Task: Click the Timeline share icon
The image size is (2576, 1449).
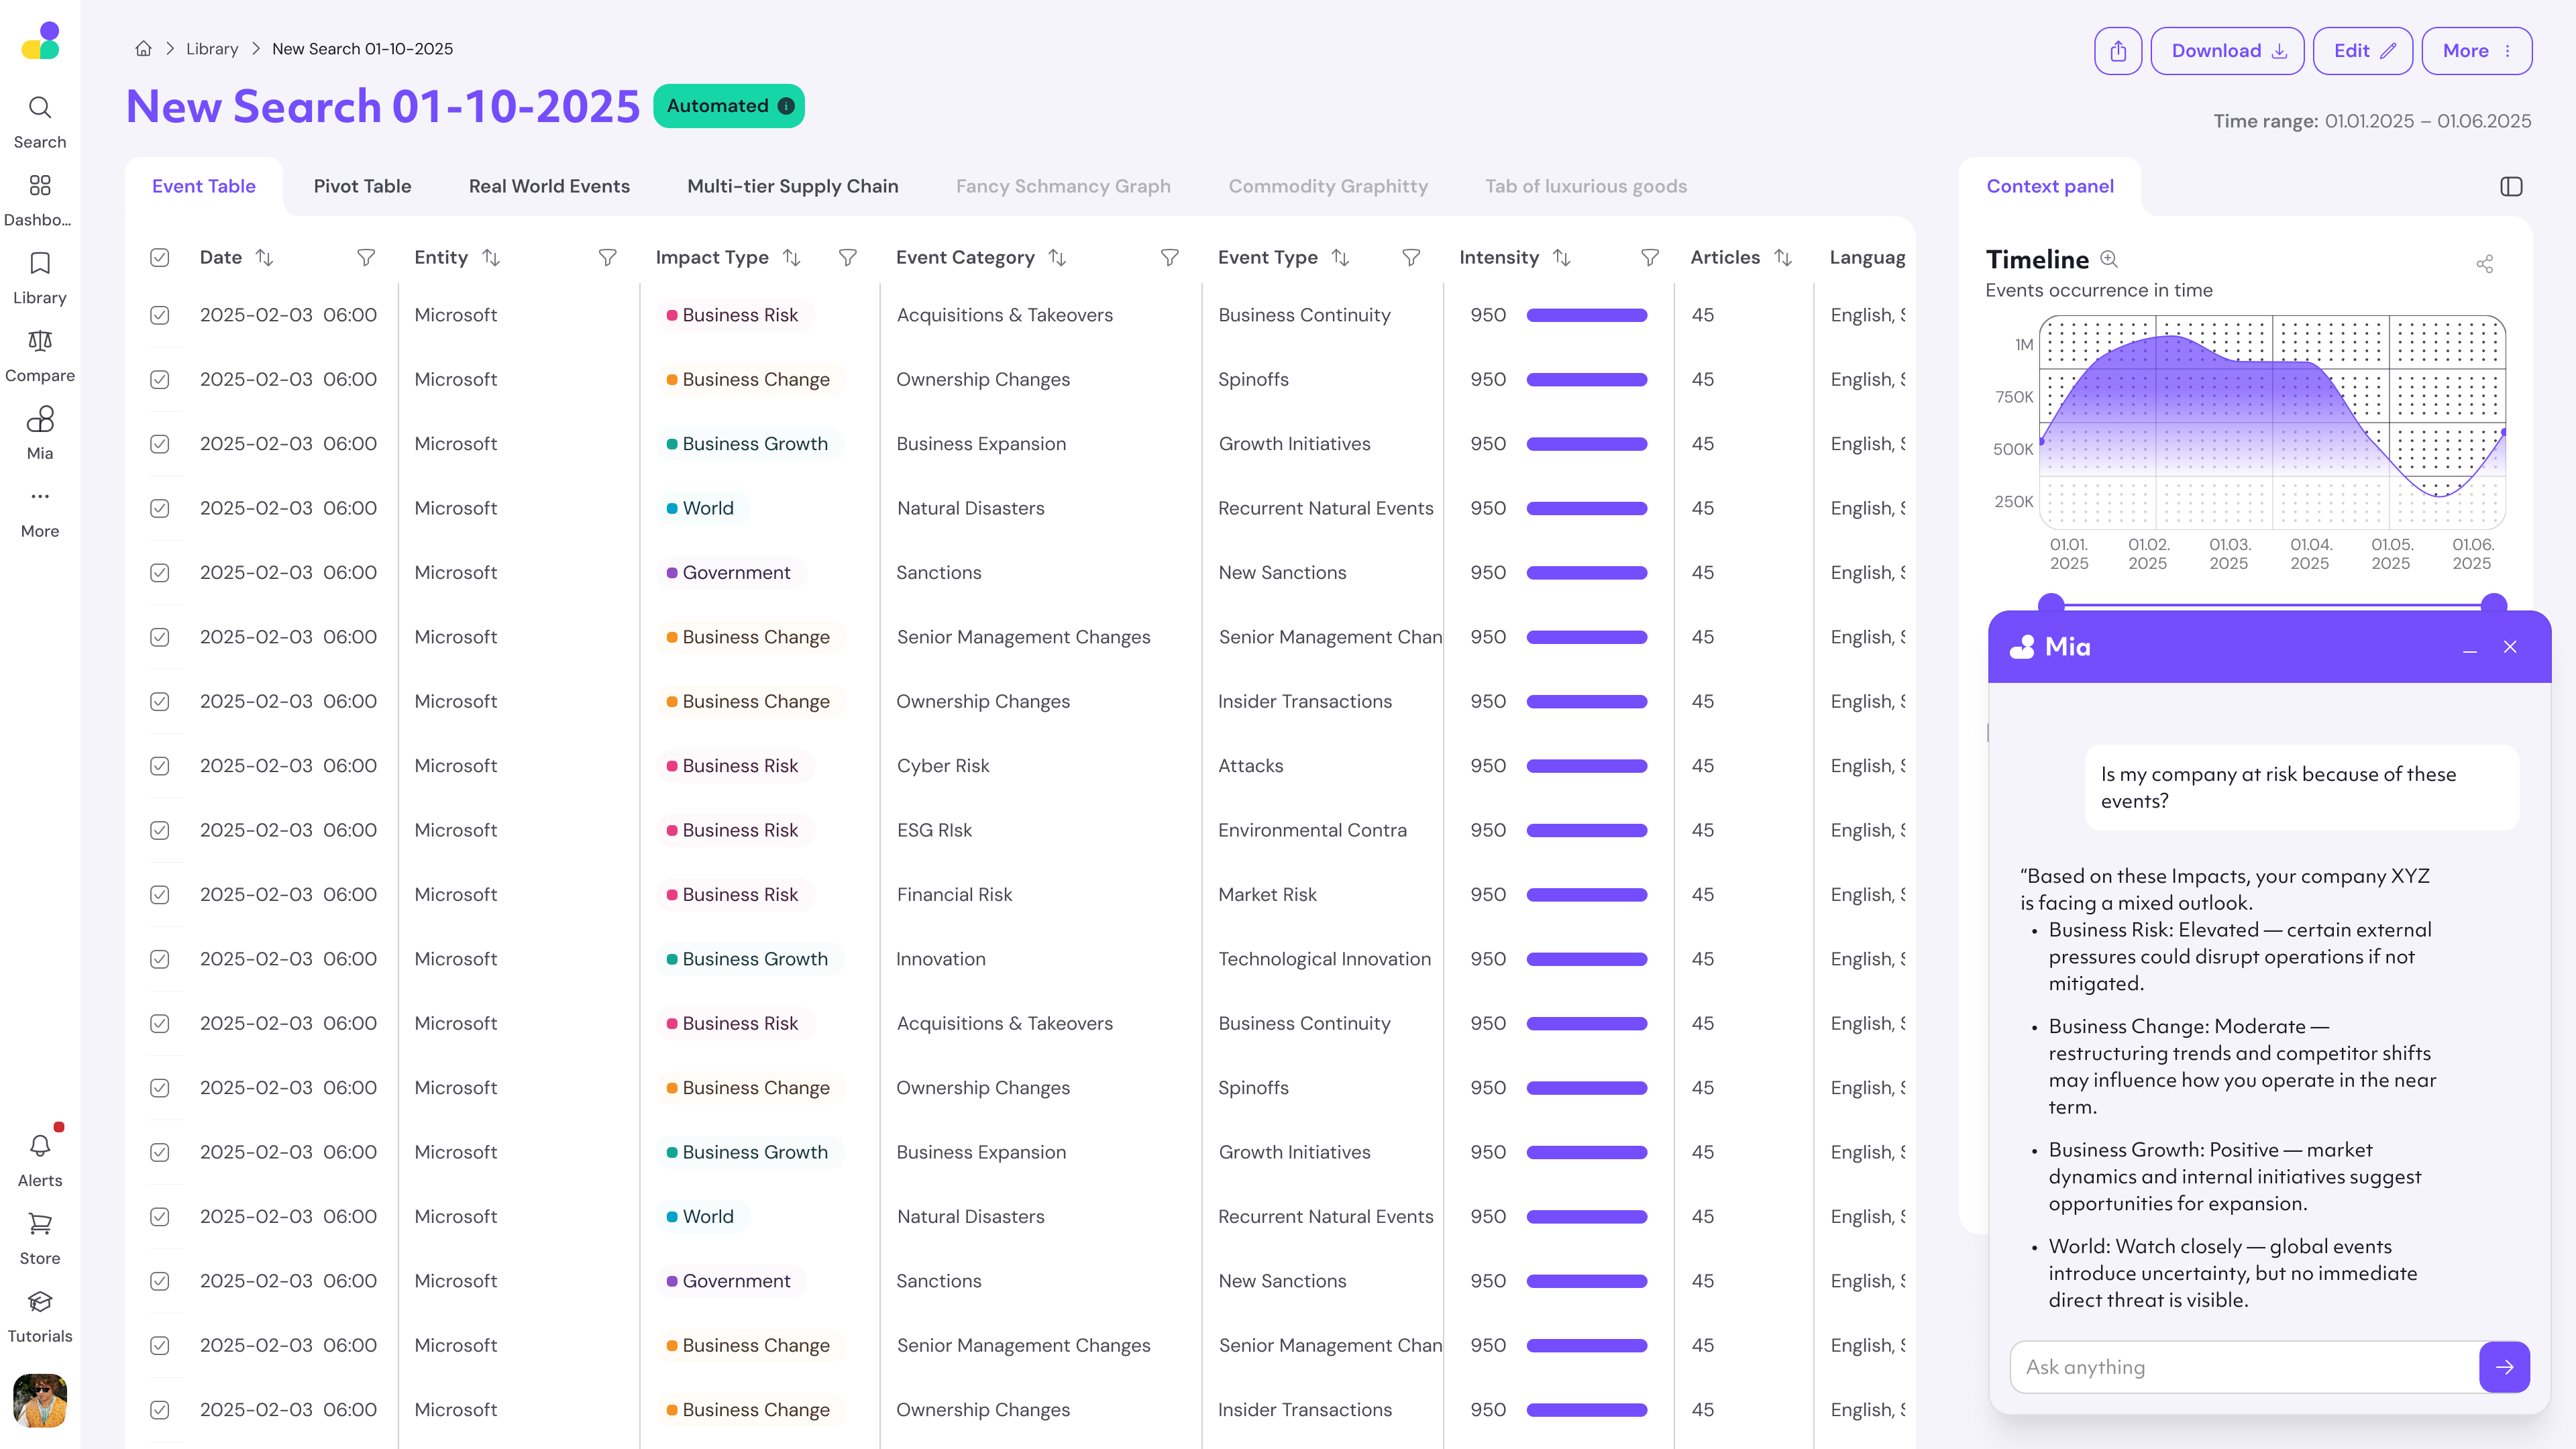Action: tap(2484, 264)
